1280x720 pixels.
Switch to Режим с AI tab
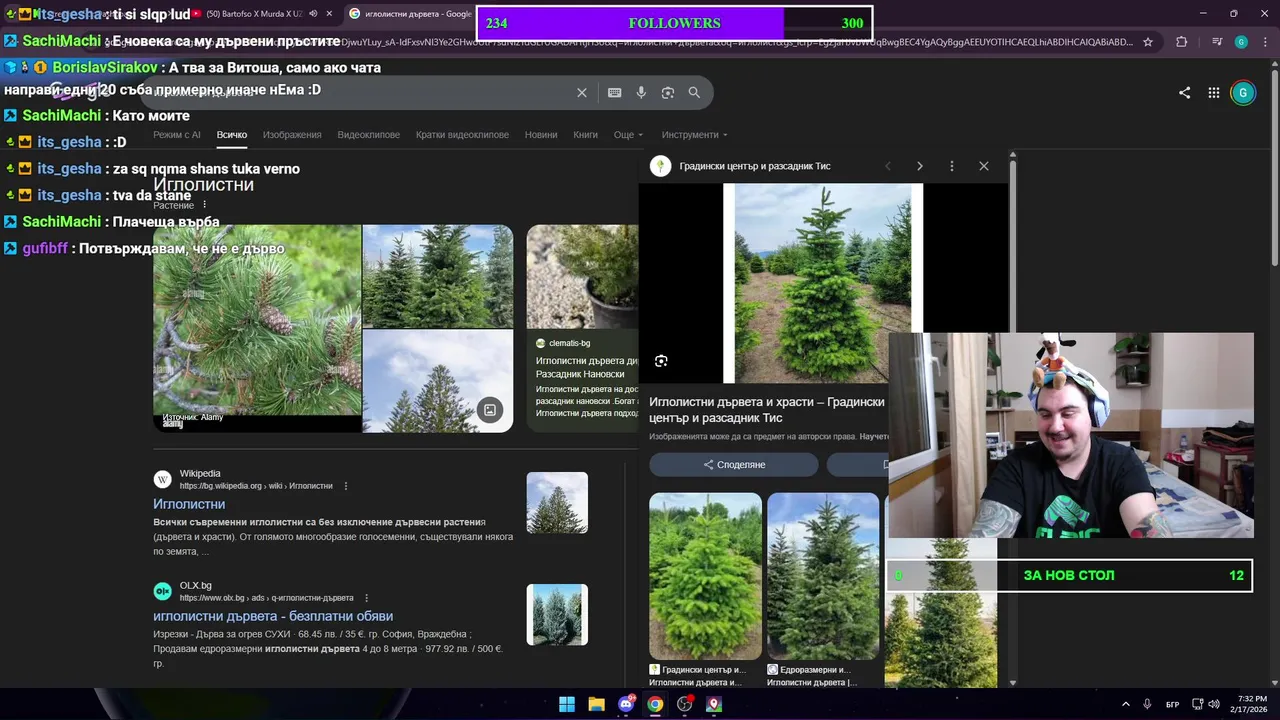[176, 135]
